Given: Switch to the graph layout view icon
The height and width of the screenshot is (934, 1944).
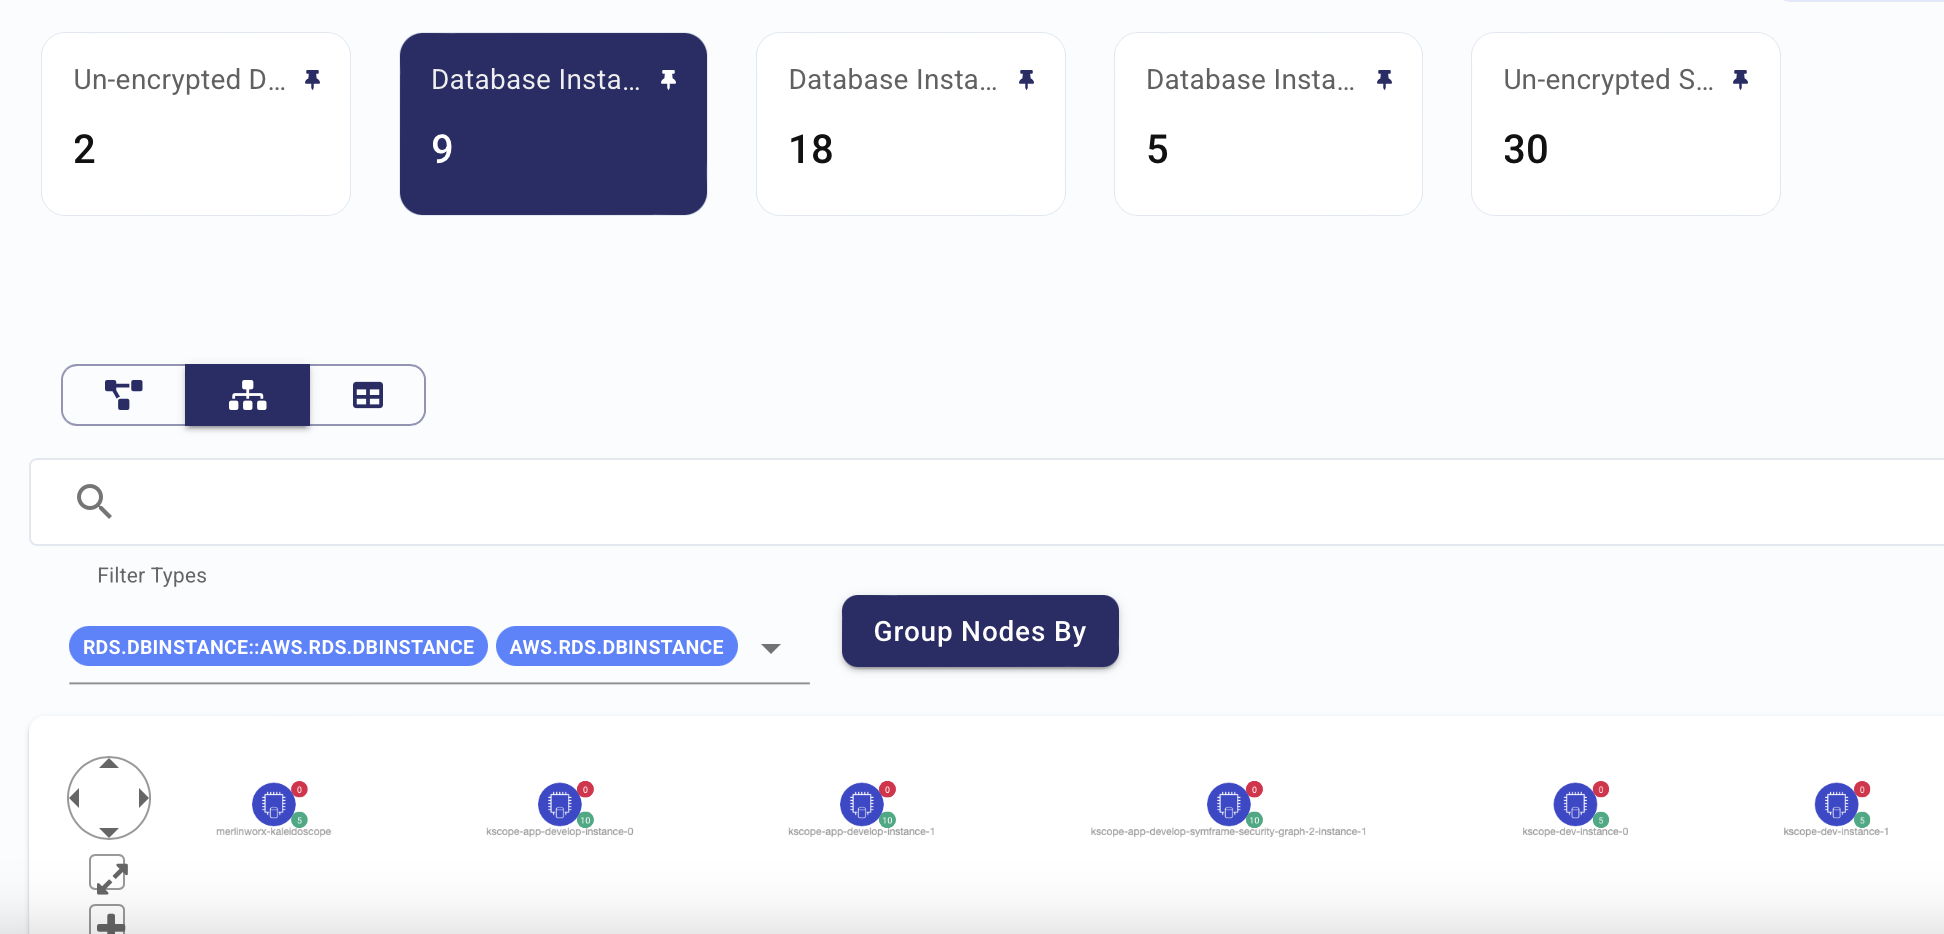Looking at the screenshot, I should (x=124, y=395).
